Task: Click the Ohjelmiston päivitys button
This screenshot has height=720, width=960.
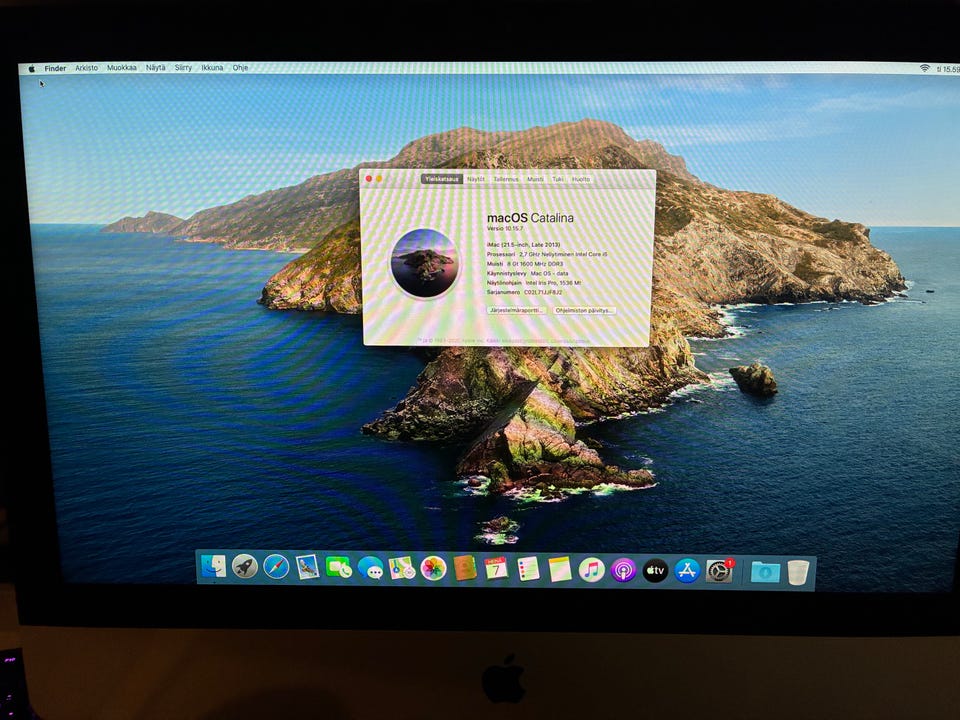Action: pyautogui.click(x=583, y=310)
